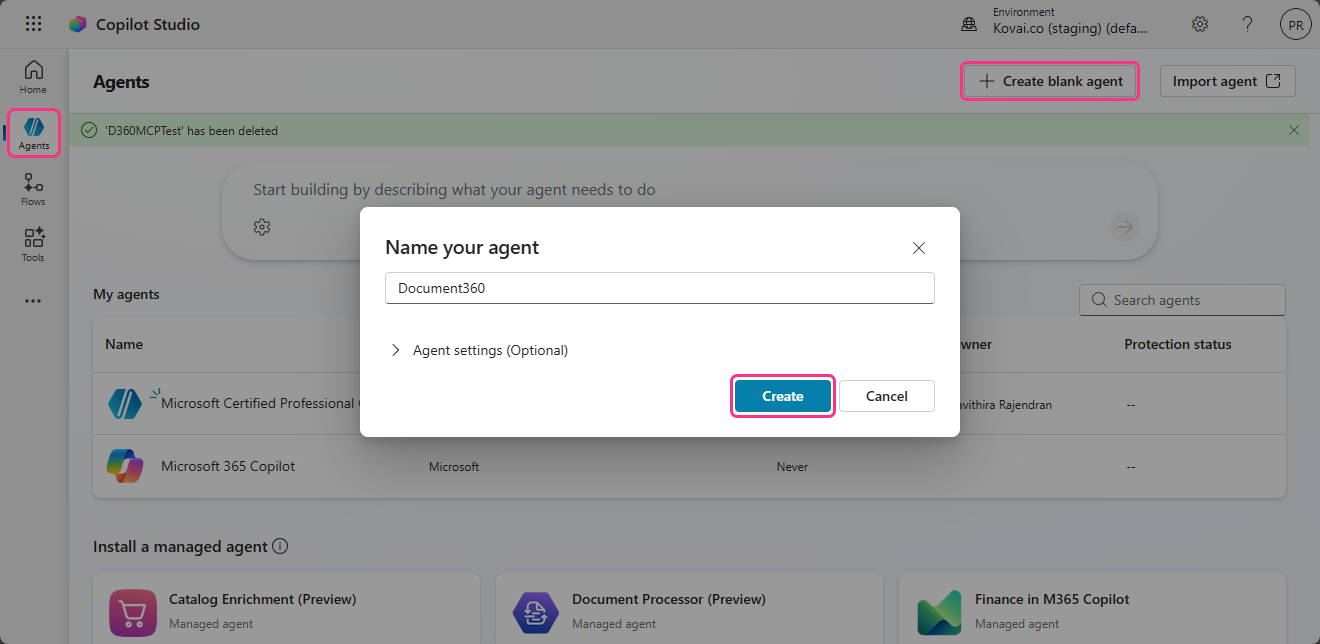Click inside the agent name field
This screenshot has height=644, width=1320.
coord(660,287)
